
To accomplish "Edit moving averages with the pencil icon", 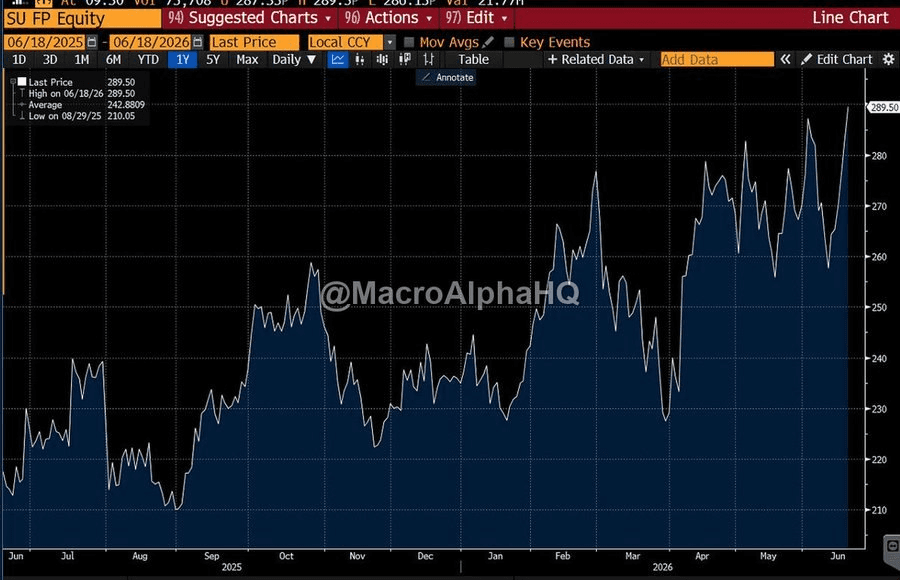I will (488, 42).
